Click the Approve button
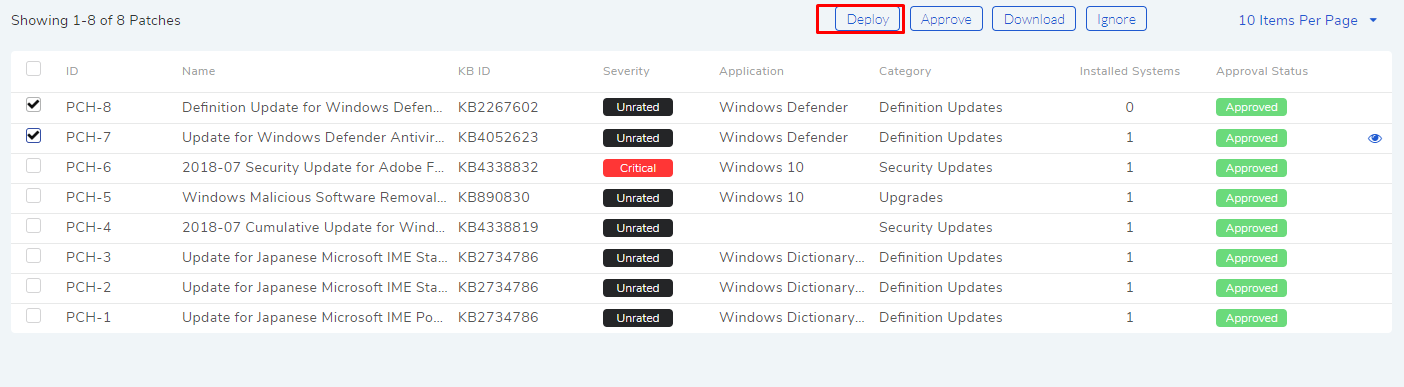The width and height of the screenshot is (1404, 387). pyautogui.click(x=946, y=19)
